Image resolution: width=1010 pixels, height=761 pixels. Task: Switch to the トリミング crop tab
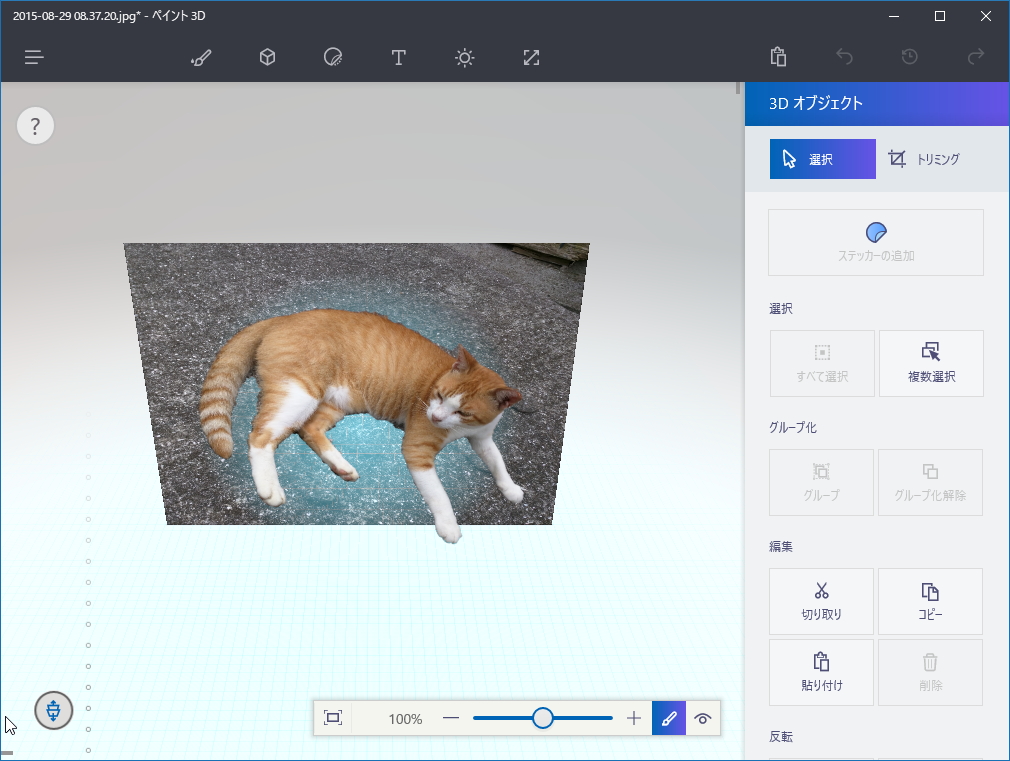(925, 159)
